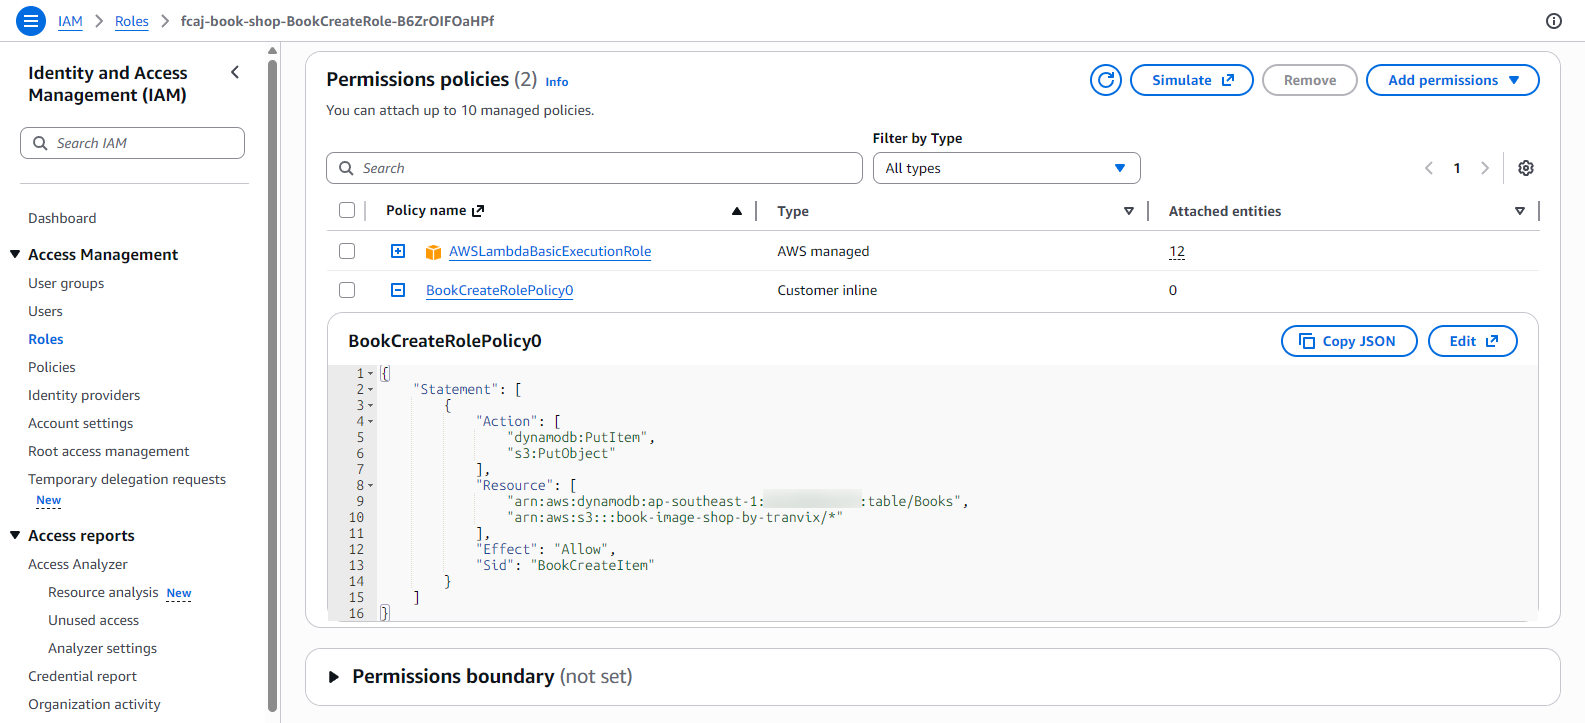The width and height of the screenshot is (1585, 723).
Task: Open User groups in the sidebar
Action: [66, 283]
